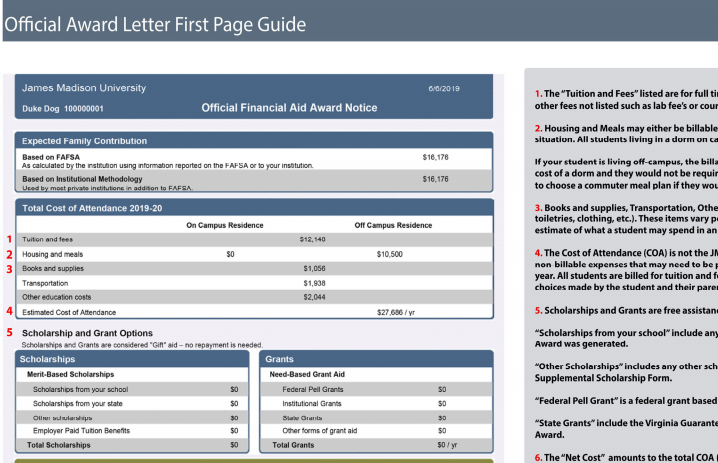Select the 'Transportation' row label
The height and width of the screenshot is (463, 718).
(x=45, y=283)
